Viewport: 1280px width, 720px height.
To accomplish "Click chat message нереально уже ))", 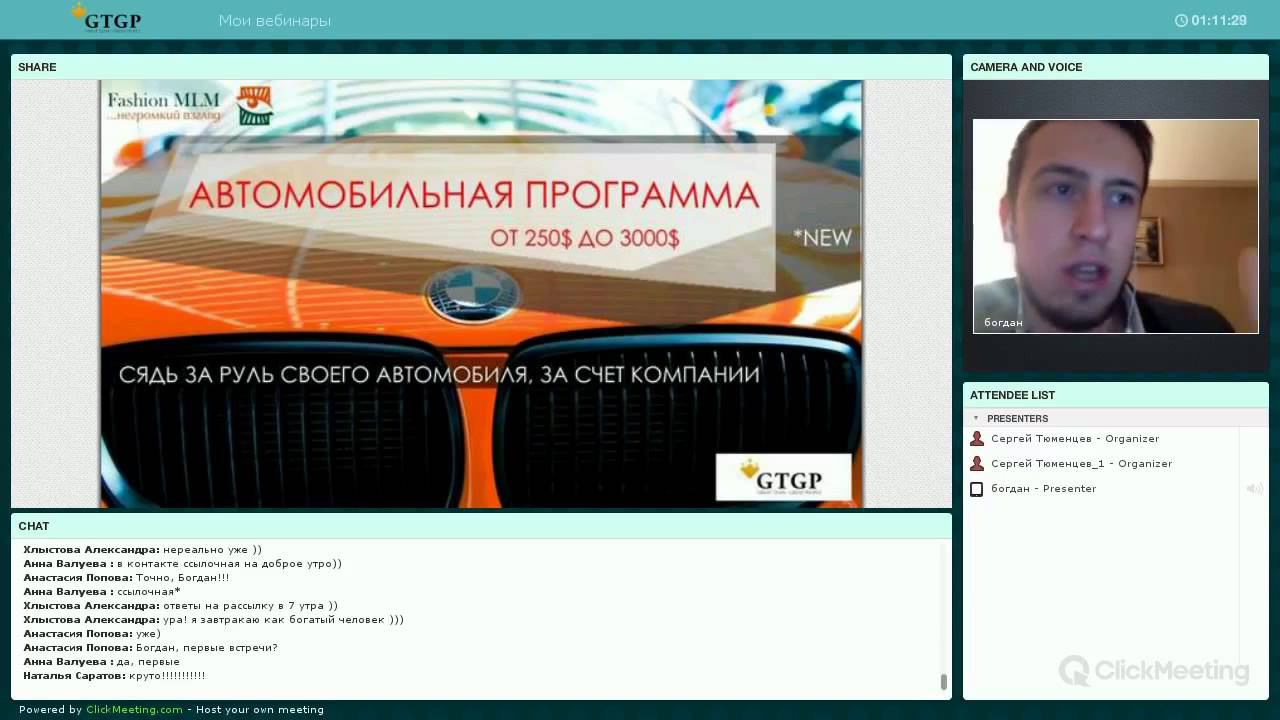I will 212,550.
